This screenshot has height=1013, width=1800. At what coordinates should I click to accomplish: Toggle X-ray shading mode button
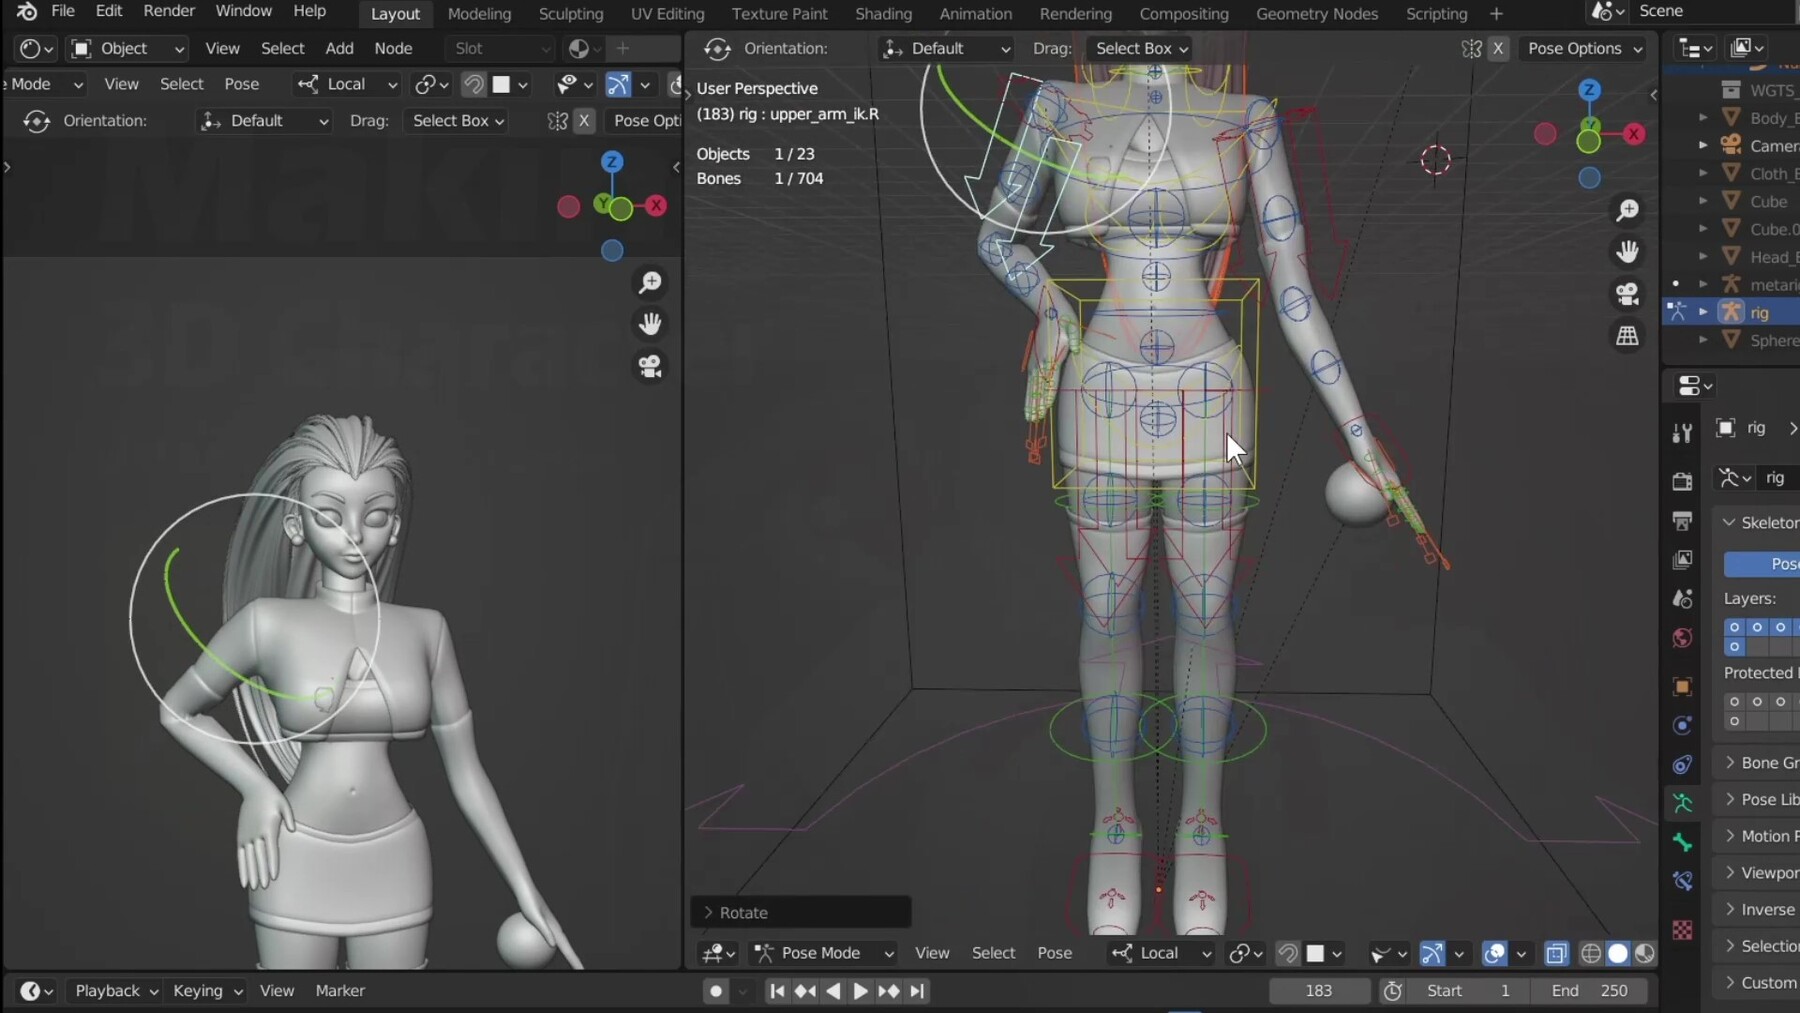1557,953
